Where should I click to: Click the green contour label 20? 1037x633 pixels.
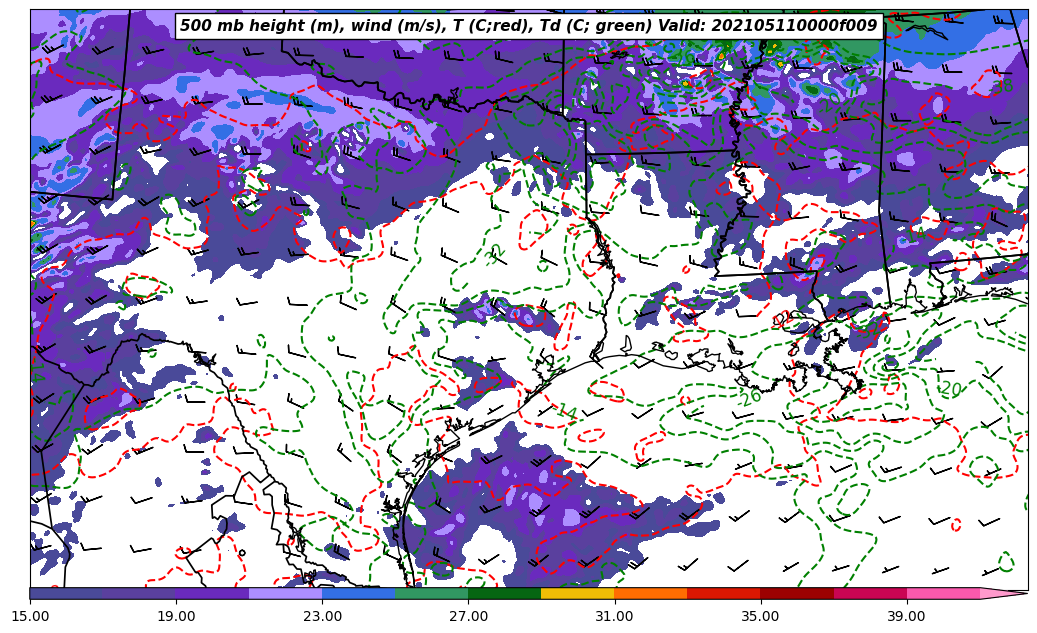(x=951, y=389)
